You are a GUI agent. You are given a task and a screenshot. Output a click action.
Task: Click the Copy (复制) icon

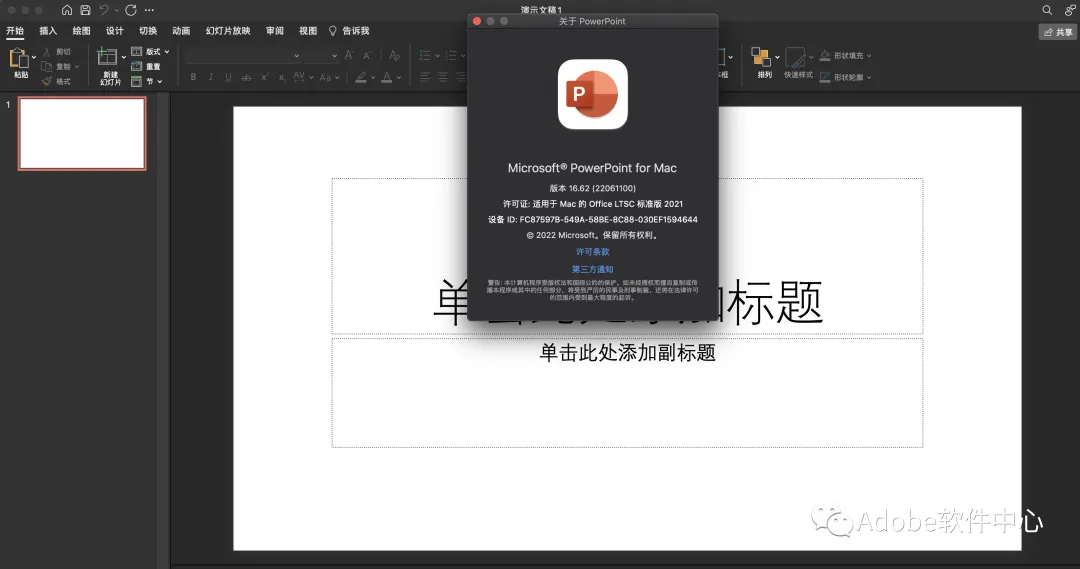[x=47, y=67]
